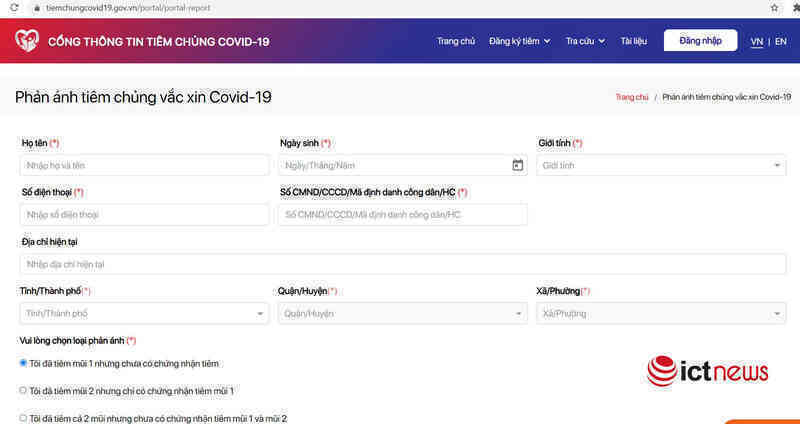Focus the Số điện thoại input field
The image size is (800, 424).
click(144, 215)
